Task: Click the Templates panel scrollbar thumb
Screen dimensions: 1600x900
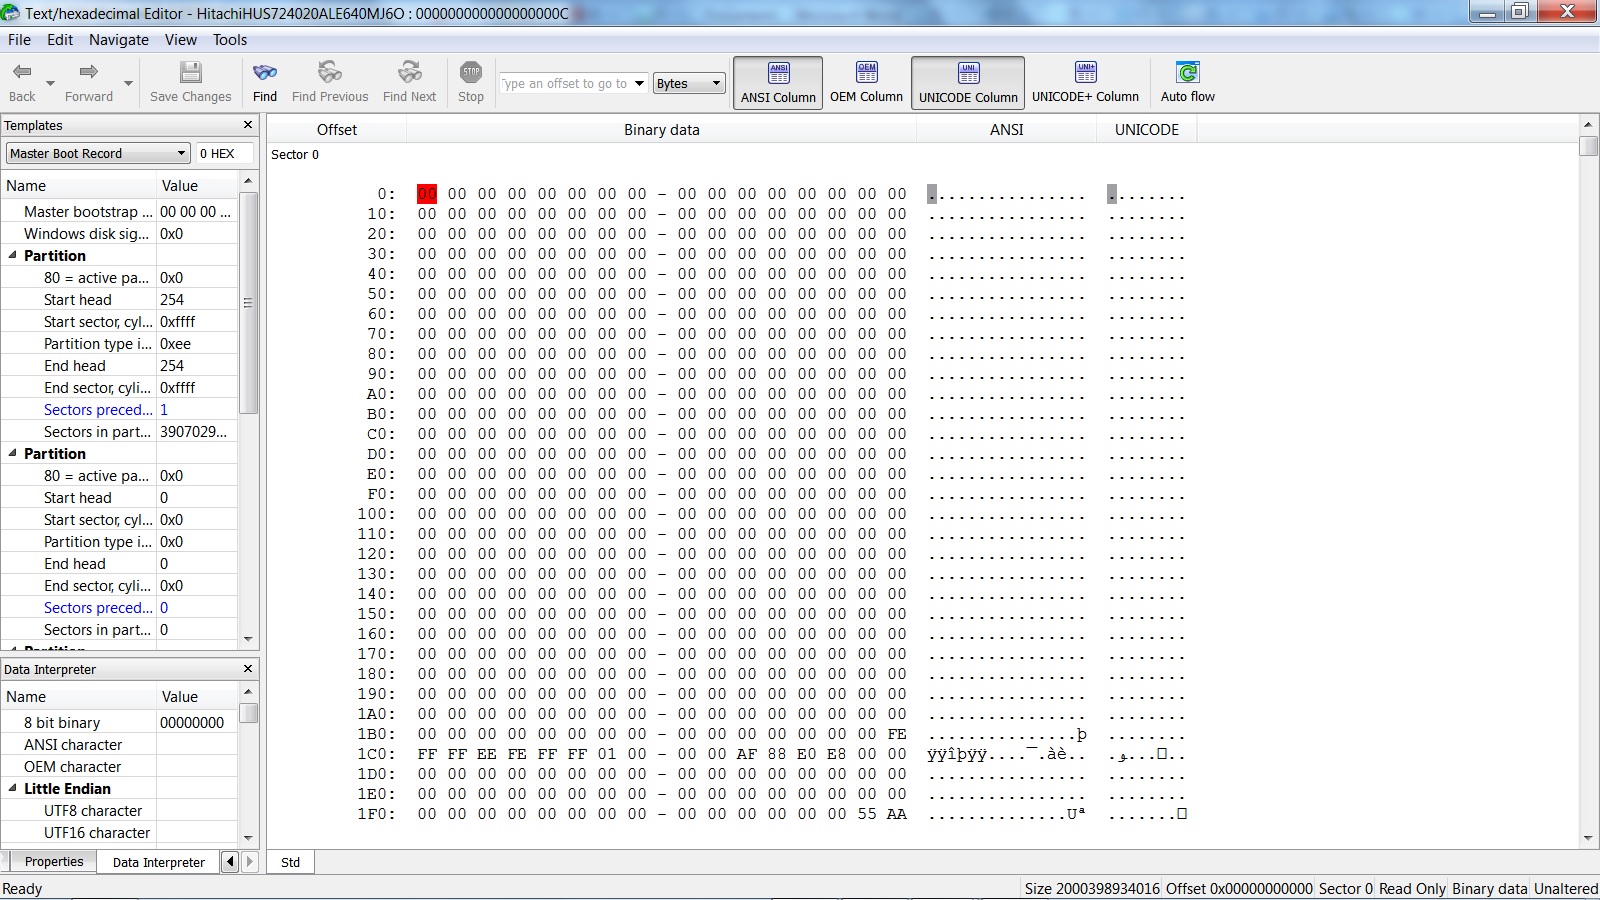Action: (248, 303)
